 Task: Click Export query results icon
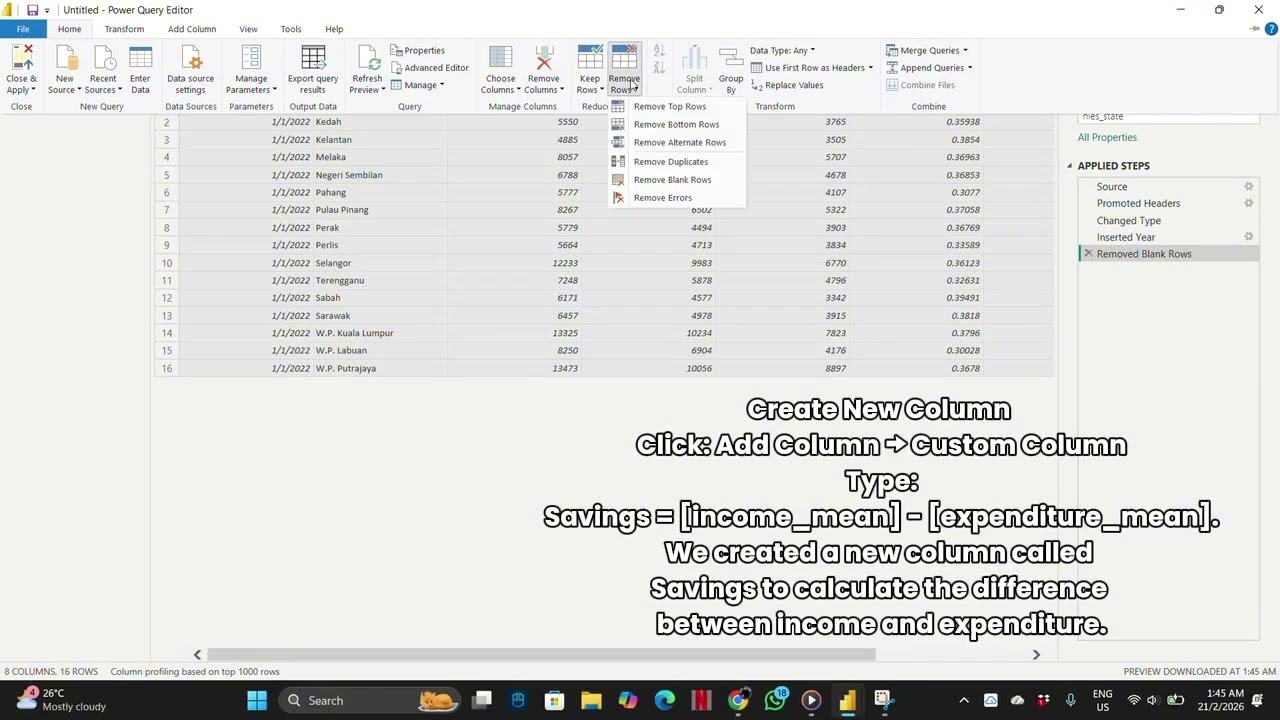(313, 58)
